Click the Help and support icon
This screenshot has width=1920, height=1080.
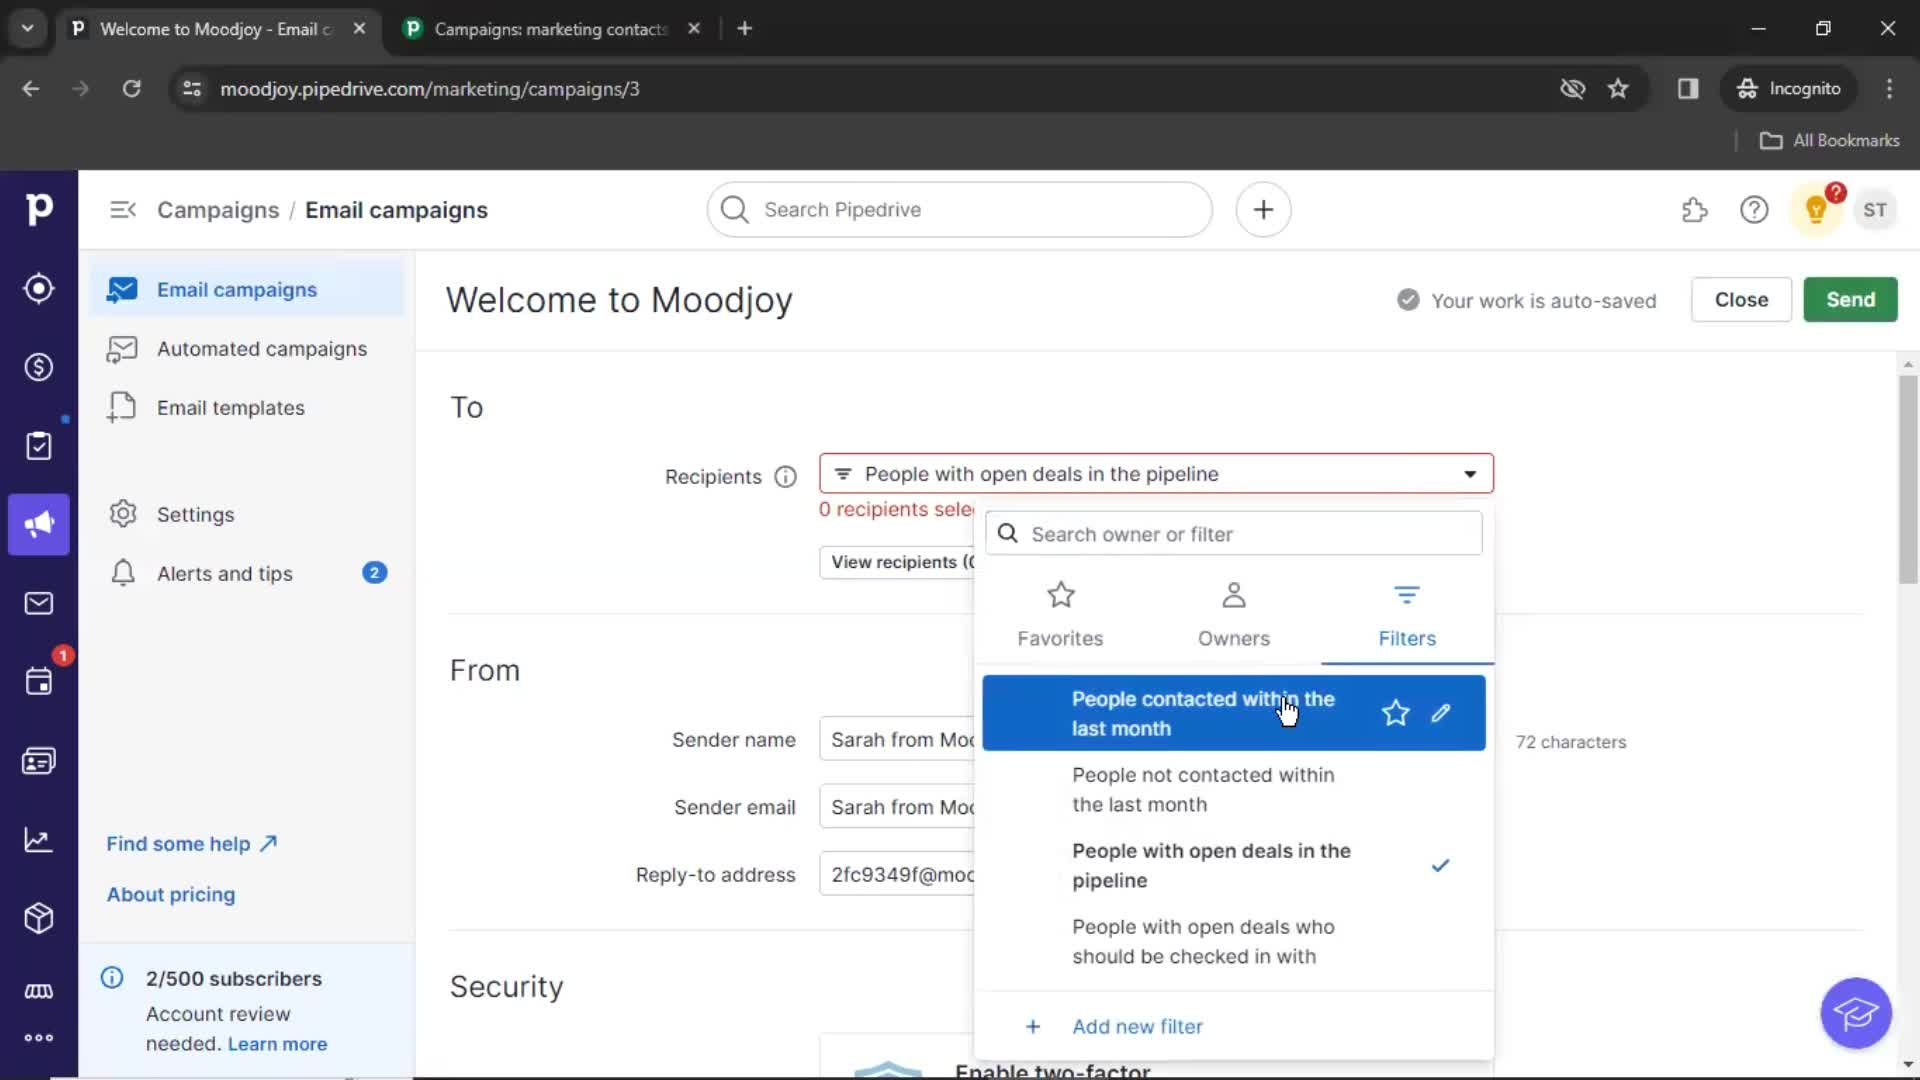pyautogui.click(x=1754, y=210)
